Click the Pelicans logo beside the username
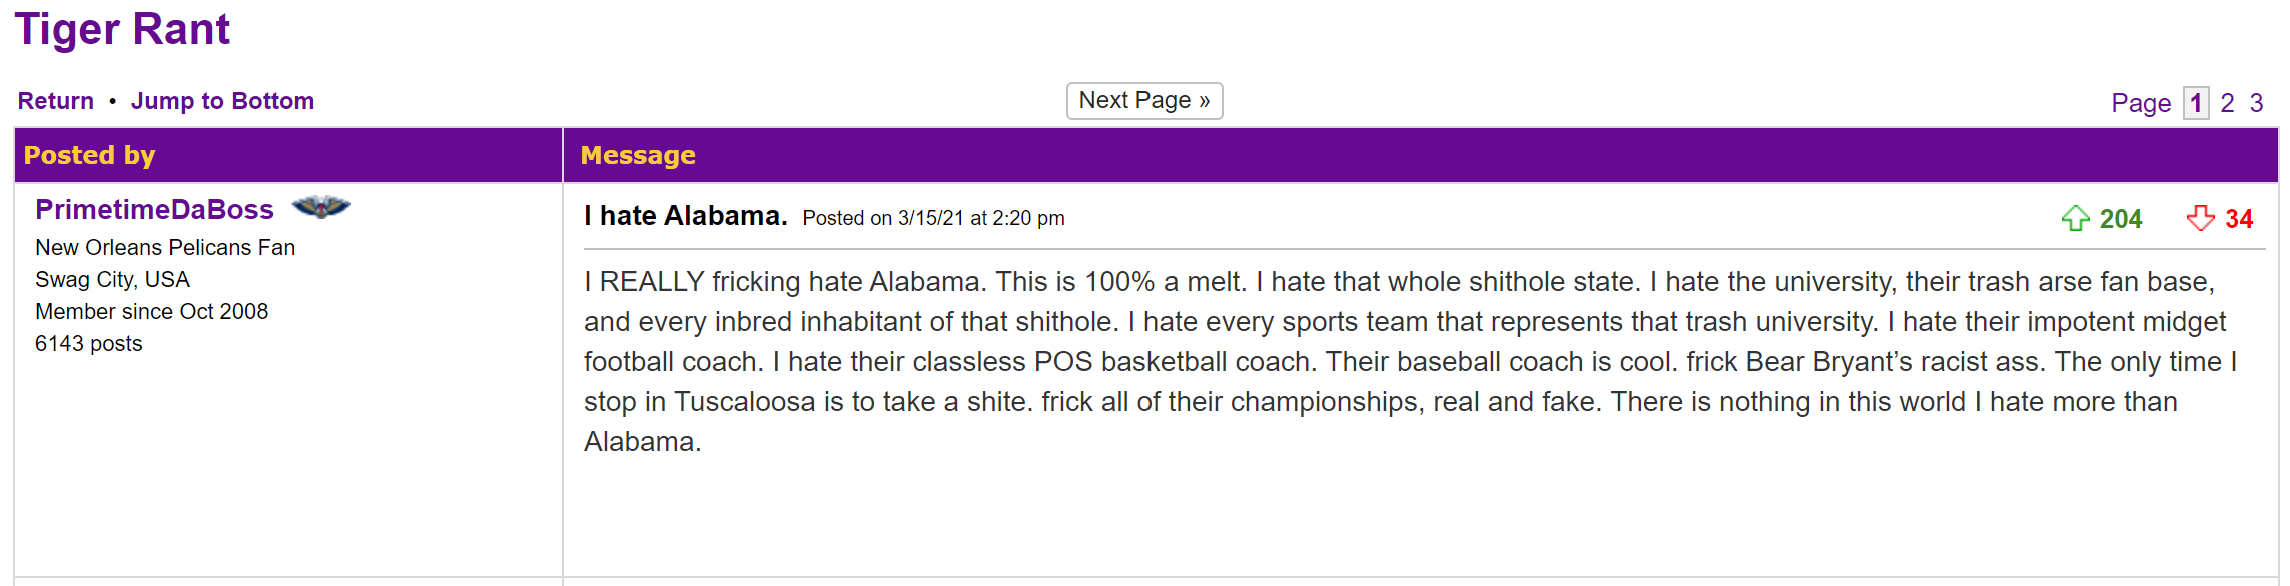 pyautogui.click(x=320, y=207)
